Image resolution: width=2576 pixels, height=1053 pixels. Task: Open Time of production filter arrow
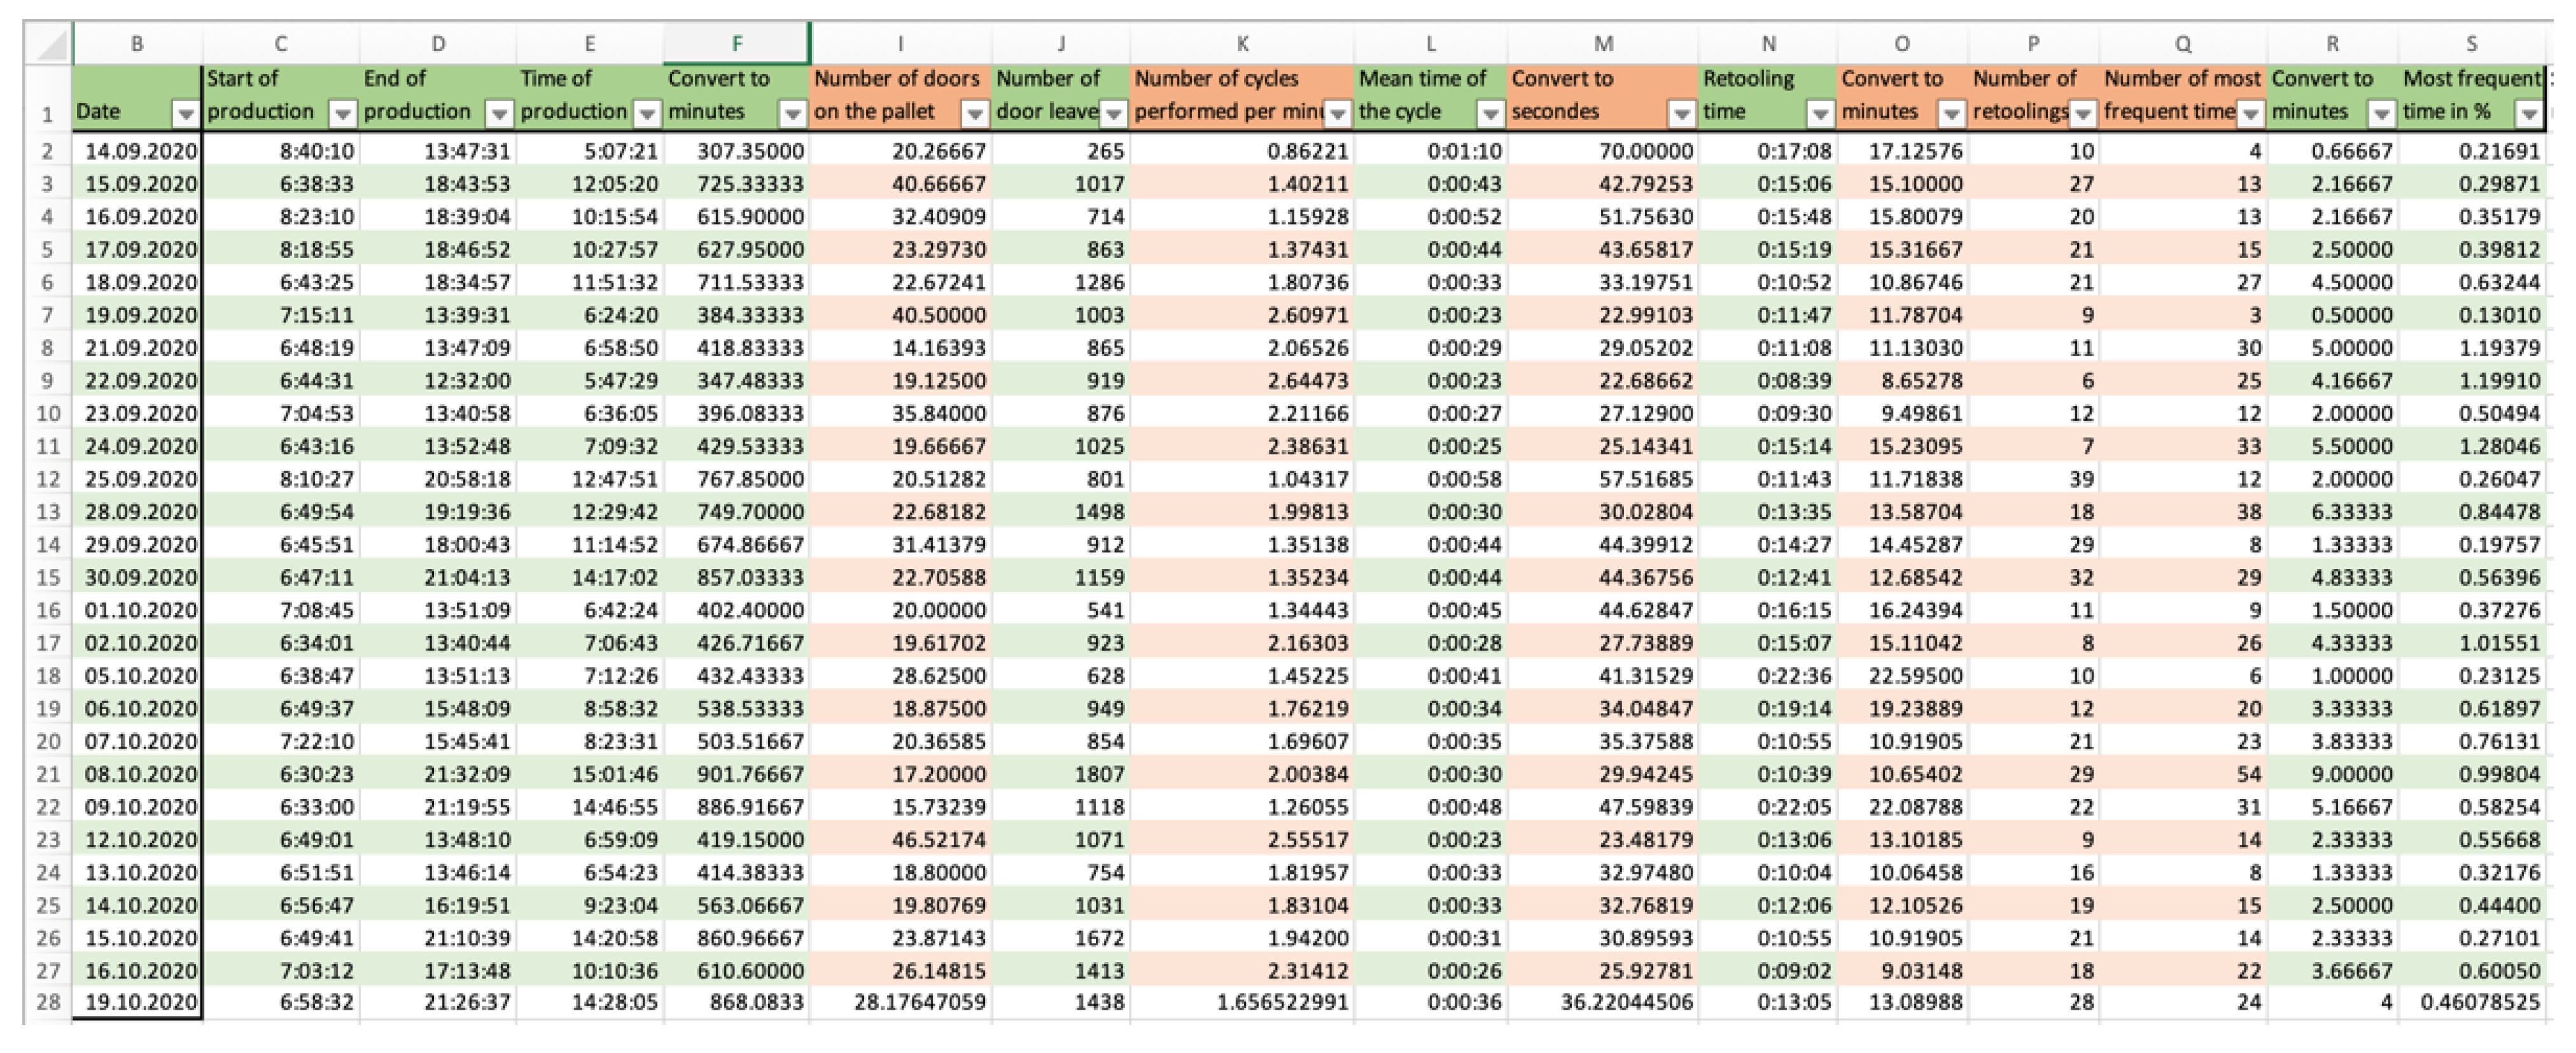[x=647, y=114]
